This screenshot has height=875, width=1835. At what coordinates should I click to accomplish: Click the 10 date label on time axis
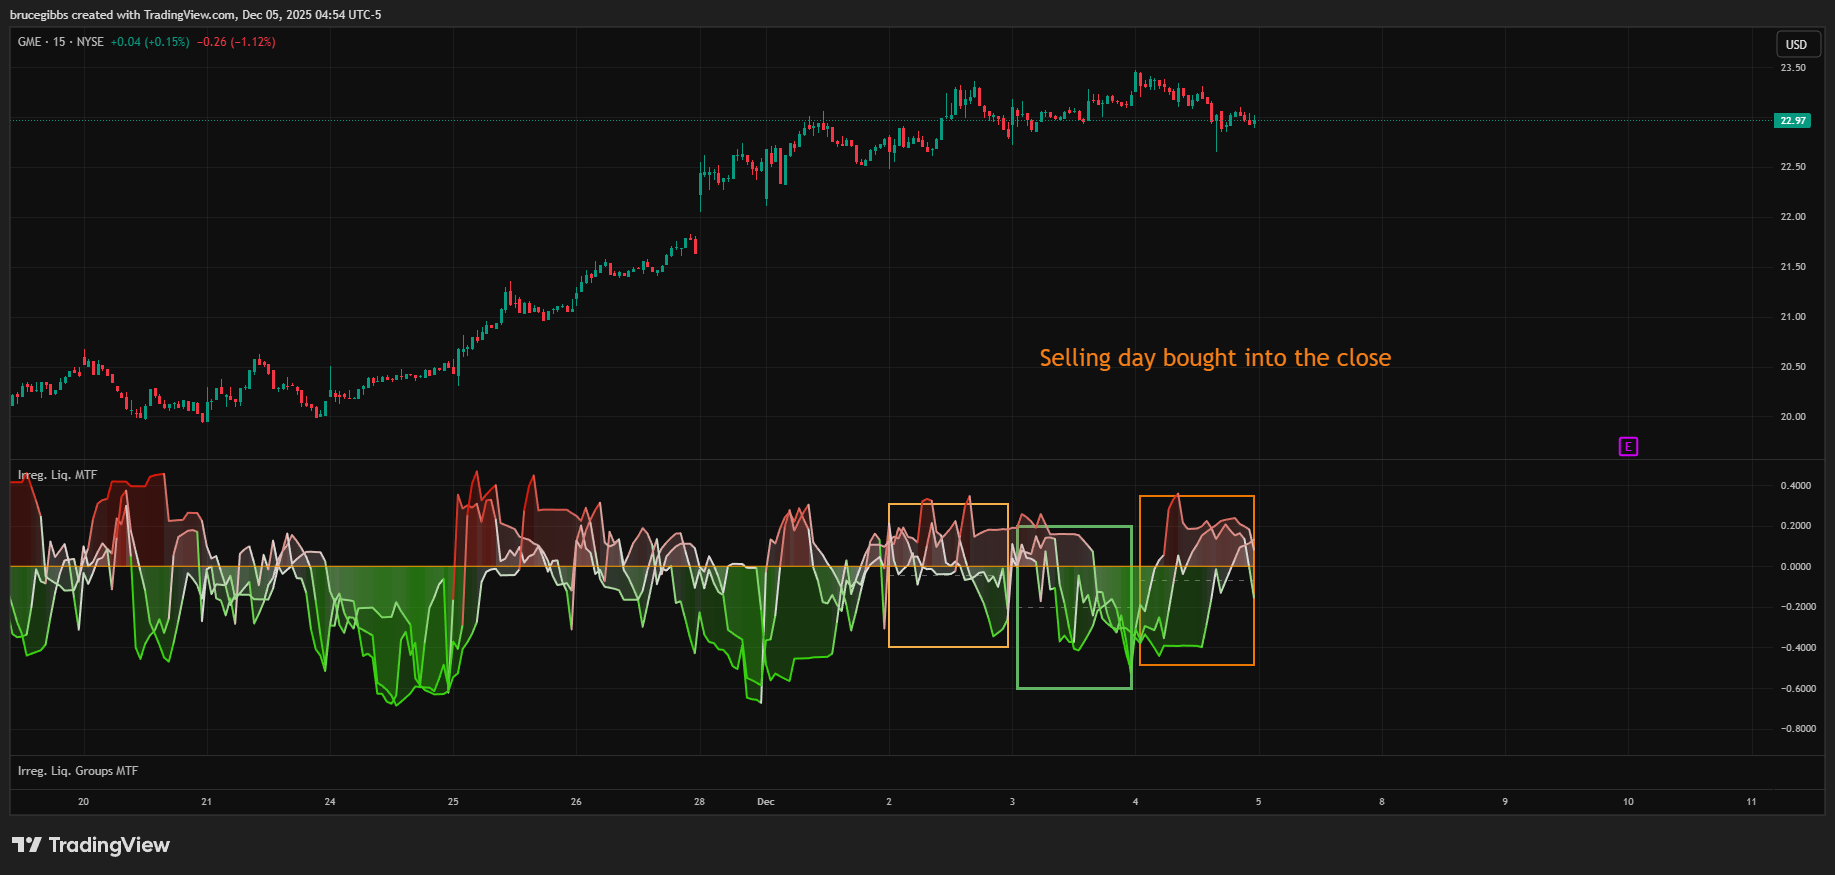pos(1628,802)
